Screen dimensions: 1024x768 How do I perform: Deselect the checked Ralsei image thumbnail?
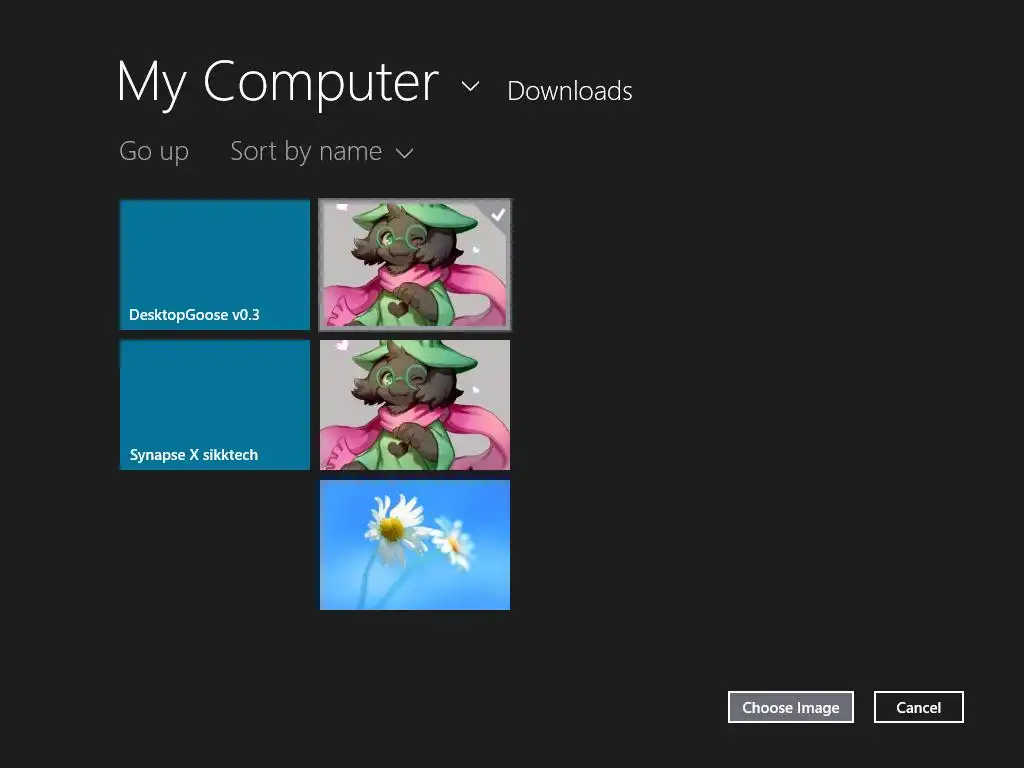click(x=415, y=264)
